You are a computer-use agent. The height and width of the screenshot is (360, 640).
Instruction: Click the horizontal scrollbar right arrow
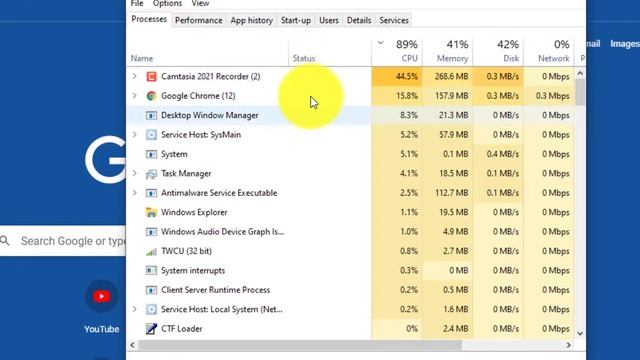click(569, 345)
